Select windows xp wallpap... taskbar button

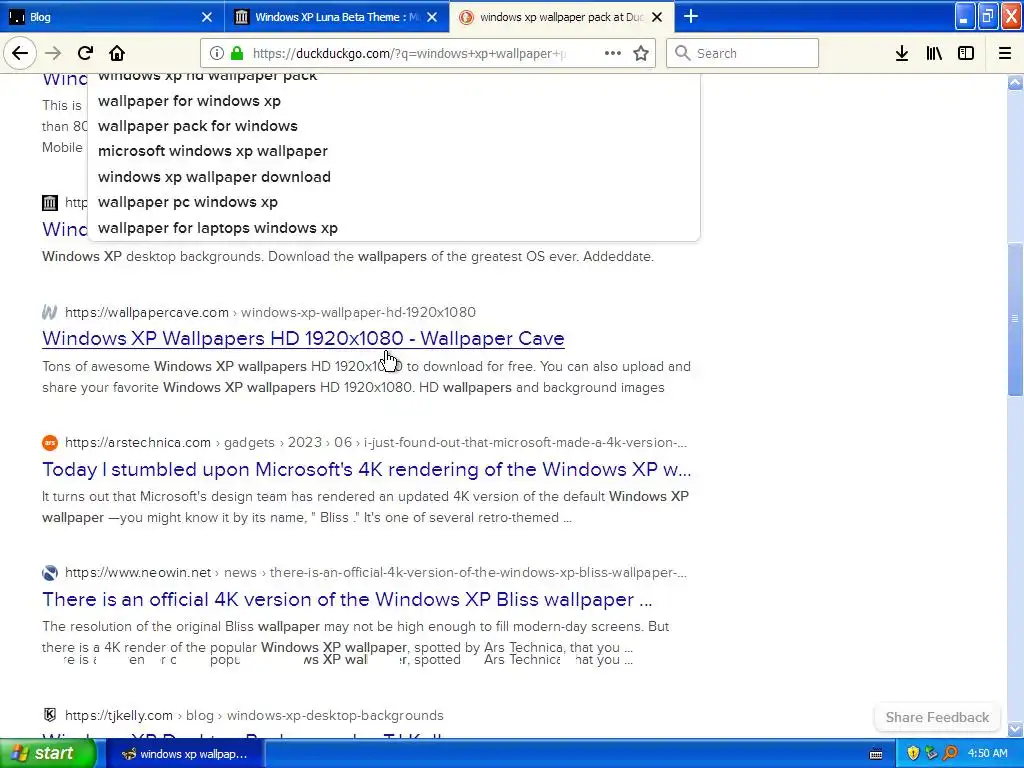pos(185,754)
